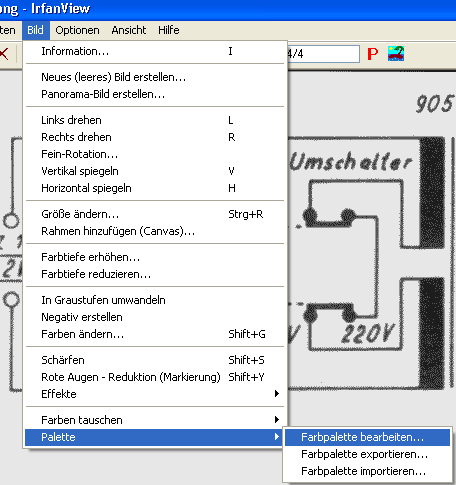This screenshot has width=456, height=485.
Task: Select Rahmen hinzufügen (Canvas)...
Action: (155, 231)
